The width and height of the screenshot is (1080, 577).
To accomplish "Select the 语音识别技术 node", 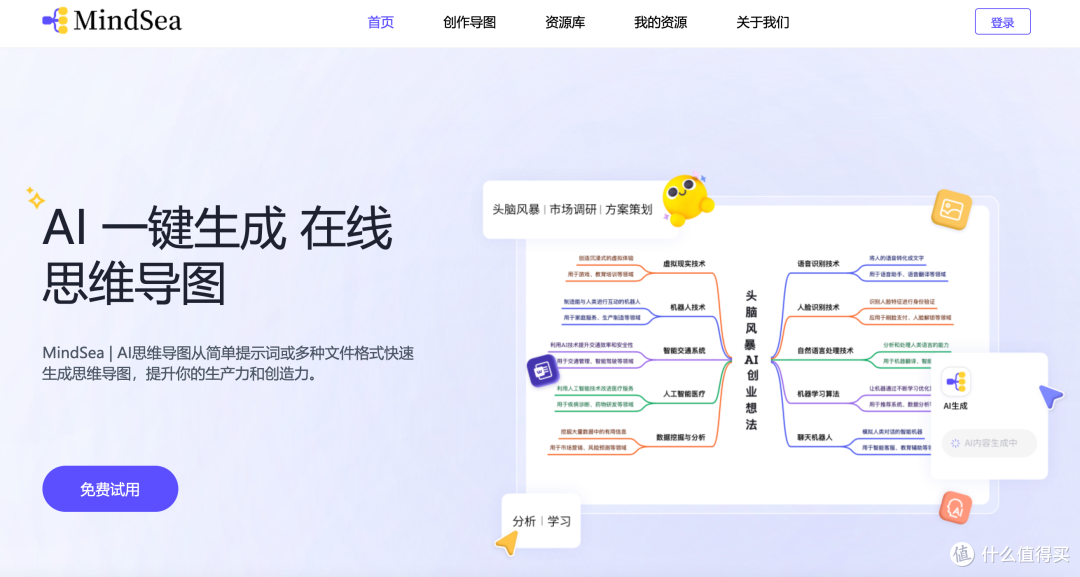I will pyautogui.click(x=818, y=264).
